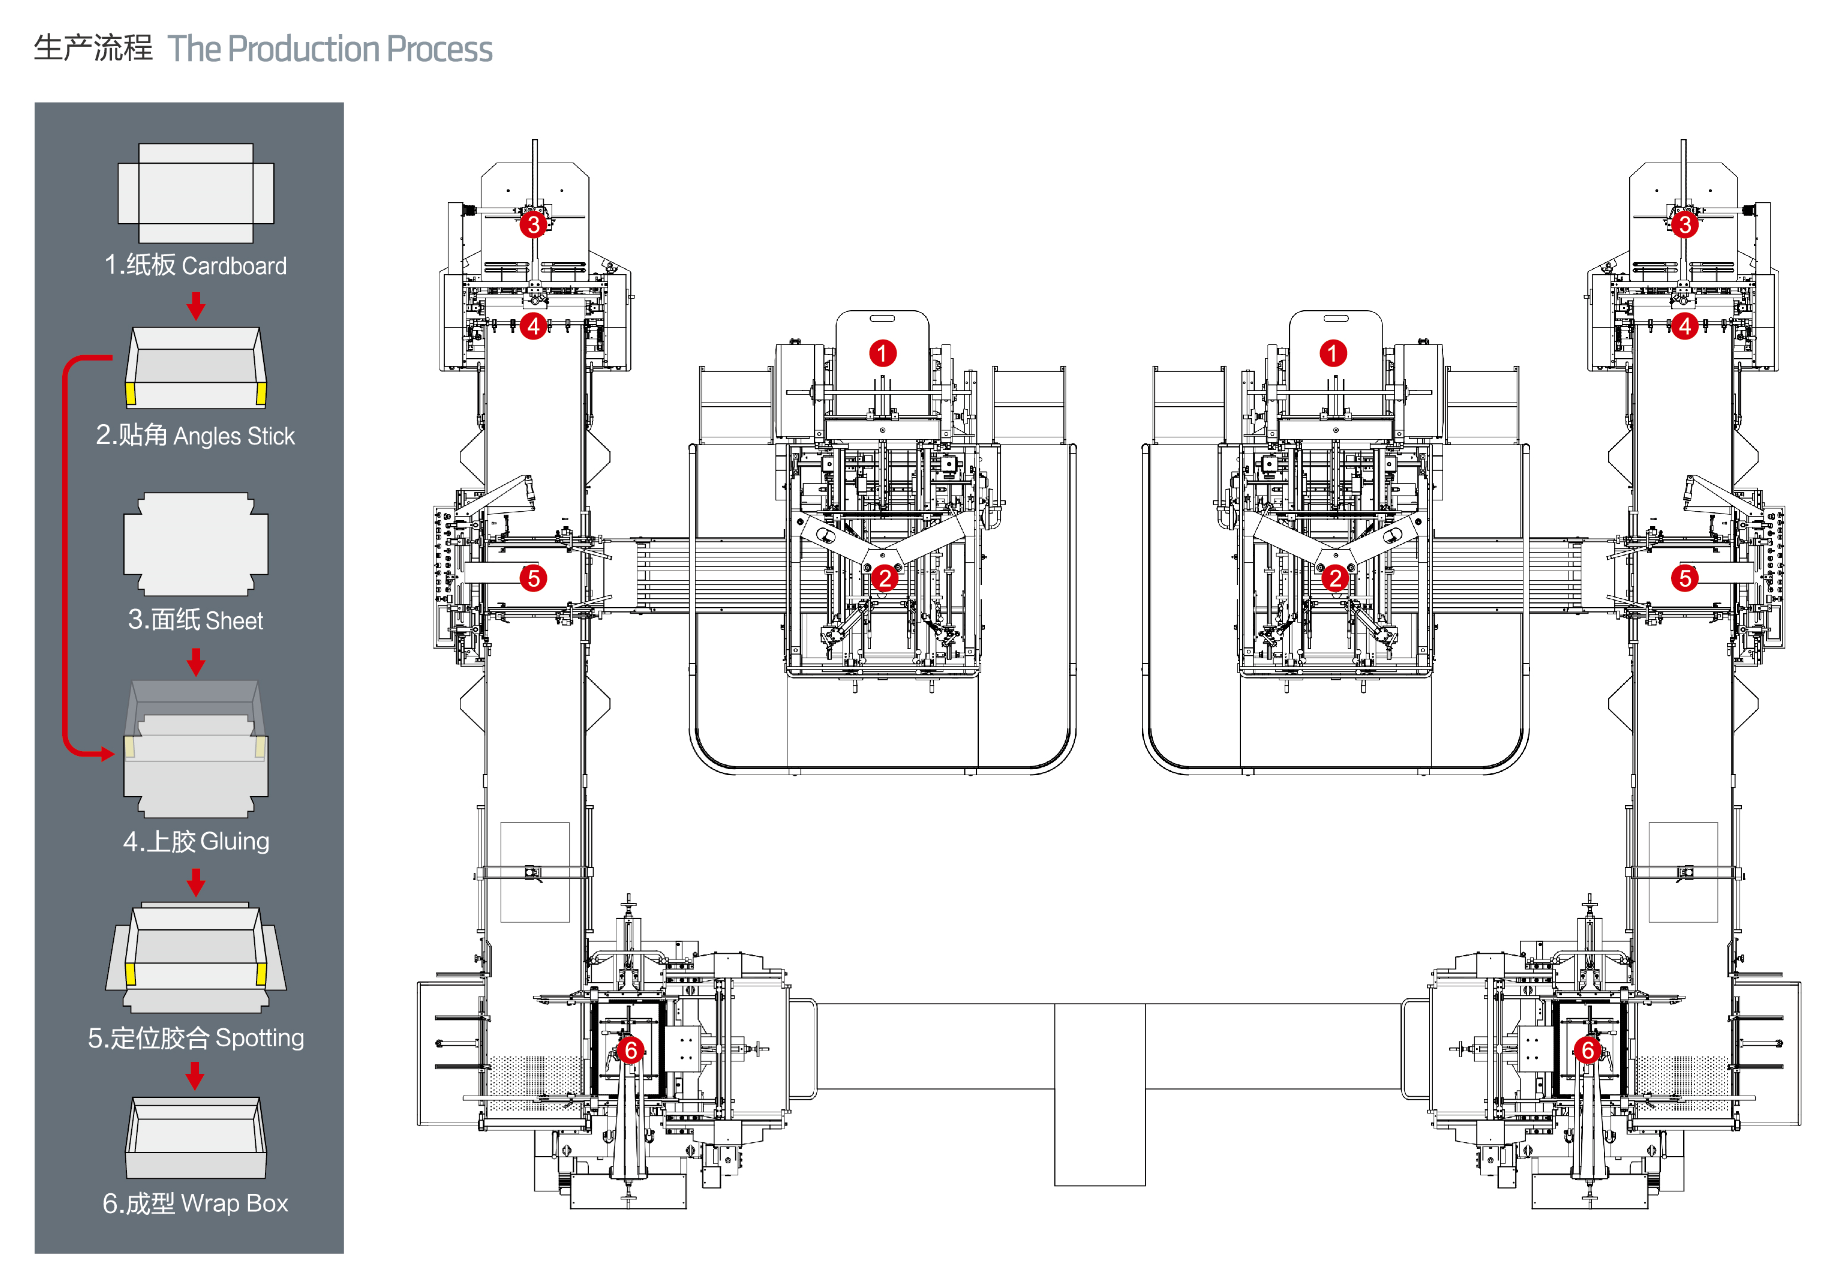
Task: Select marker 2 on the right machine
Action: point(1334,578)
